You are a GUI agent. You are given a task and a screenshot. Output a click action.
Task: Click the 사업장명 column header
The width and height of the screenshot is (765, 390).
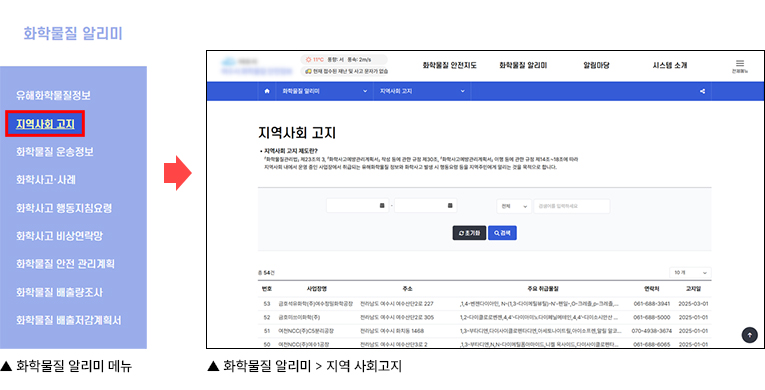(x=317, y=289)
